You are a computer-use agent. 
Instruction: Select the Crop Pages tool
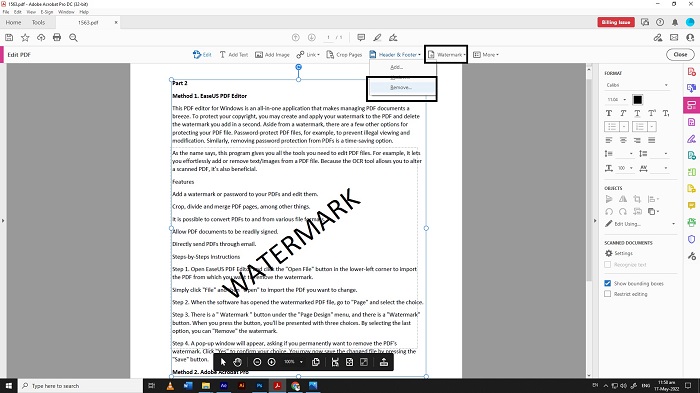click(x=344, y=54)
